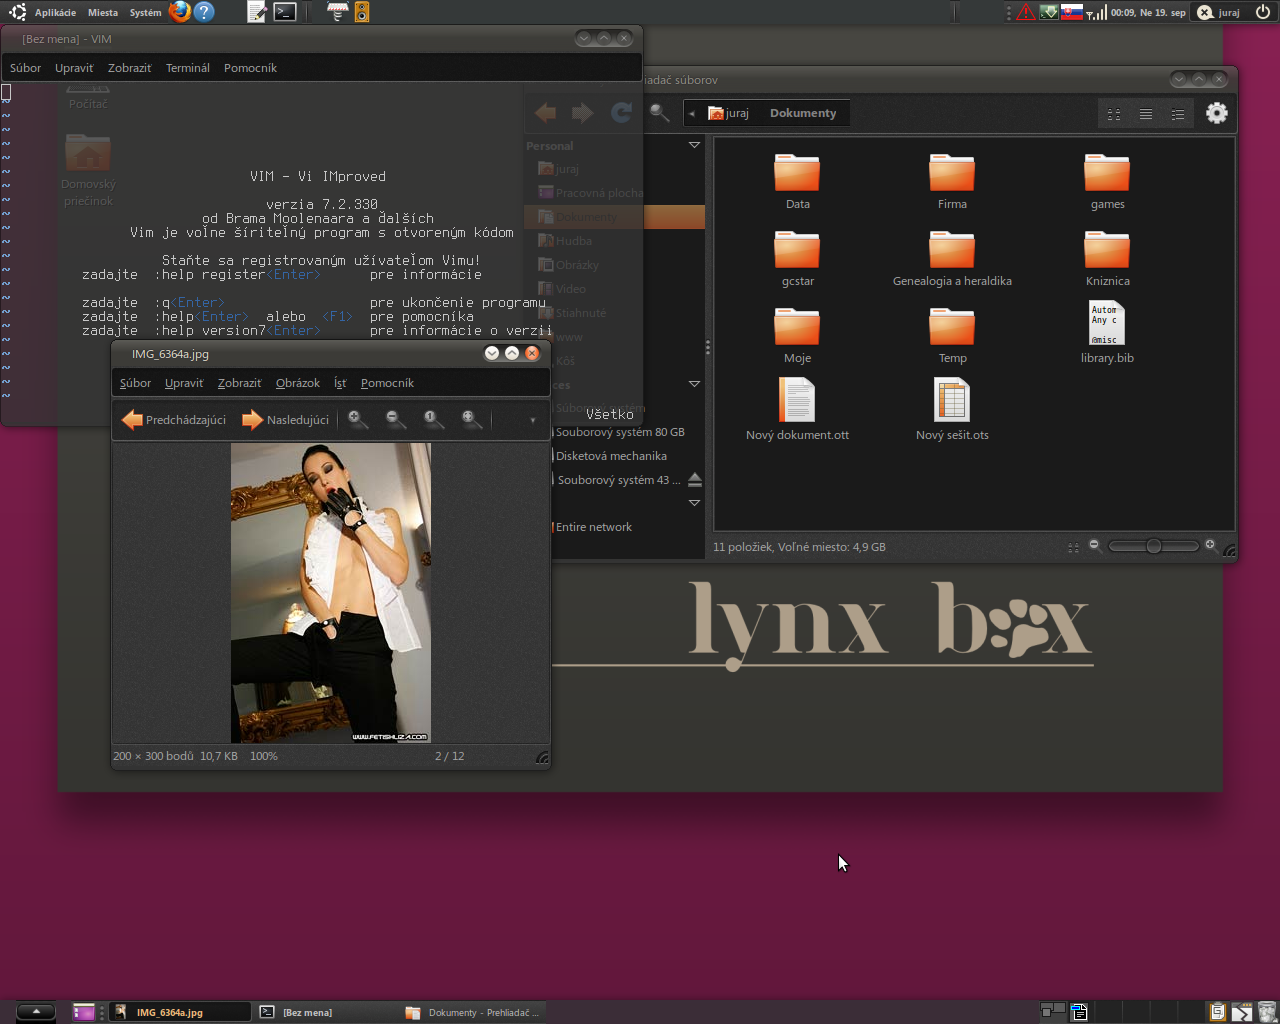Image resolution: width=1280 pixels, height=1024 pixels.
Task: Switch file manager to compact view
Action: (1178, 114)
